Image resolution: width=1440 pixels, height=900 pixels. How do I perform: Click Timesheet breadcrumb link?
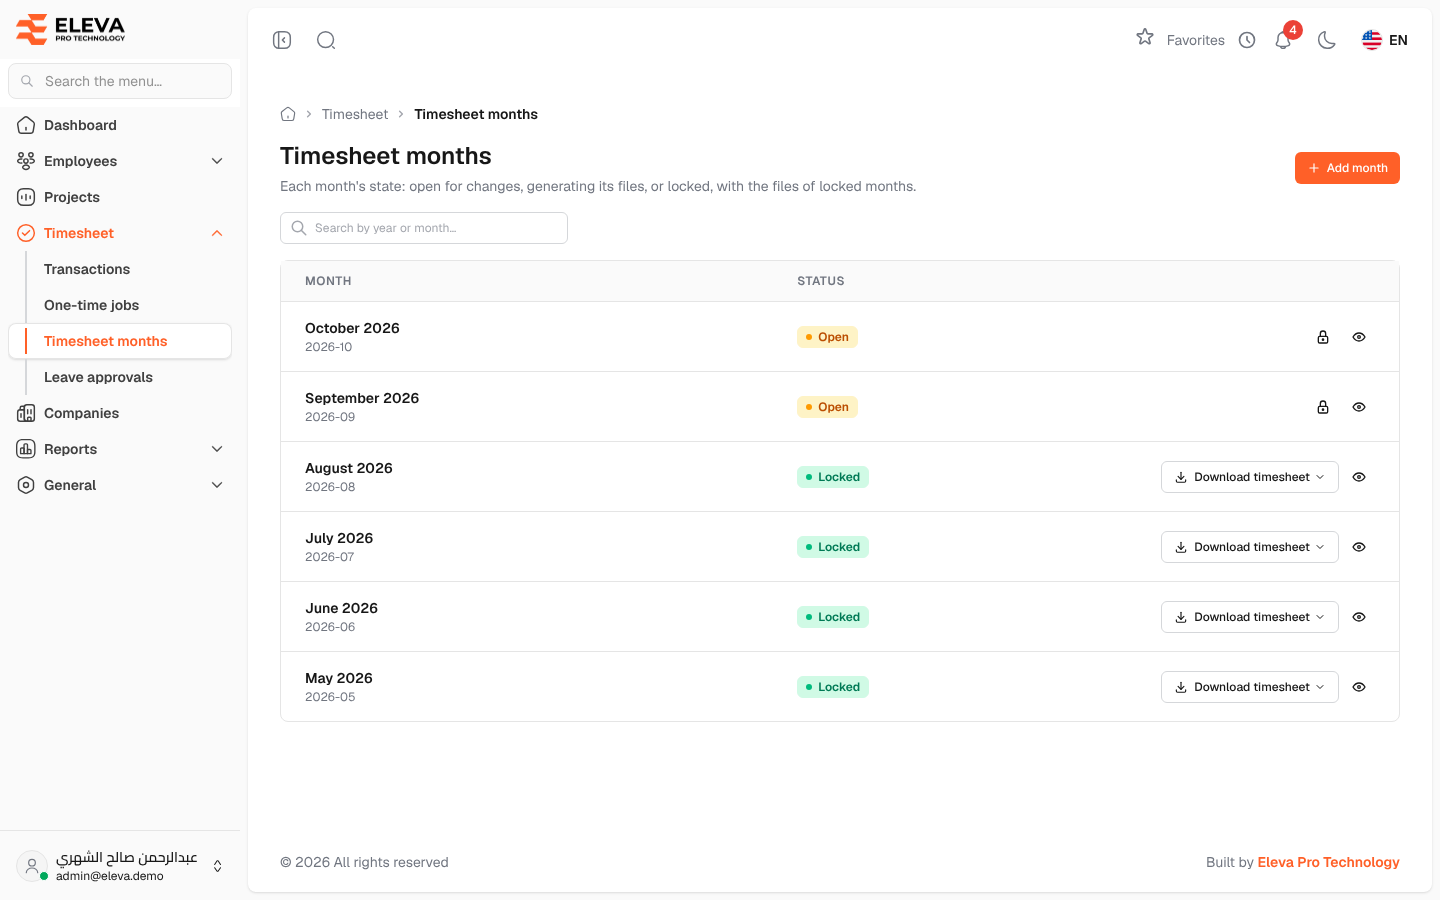pyautogui.click(x=355, y=114)
